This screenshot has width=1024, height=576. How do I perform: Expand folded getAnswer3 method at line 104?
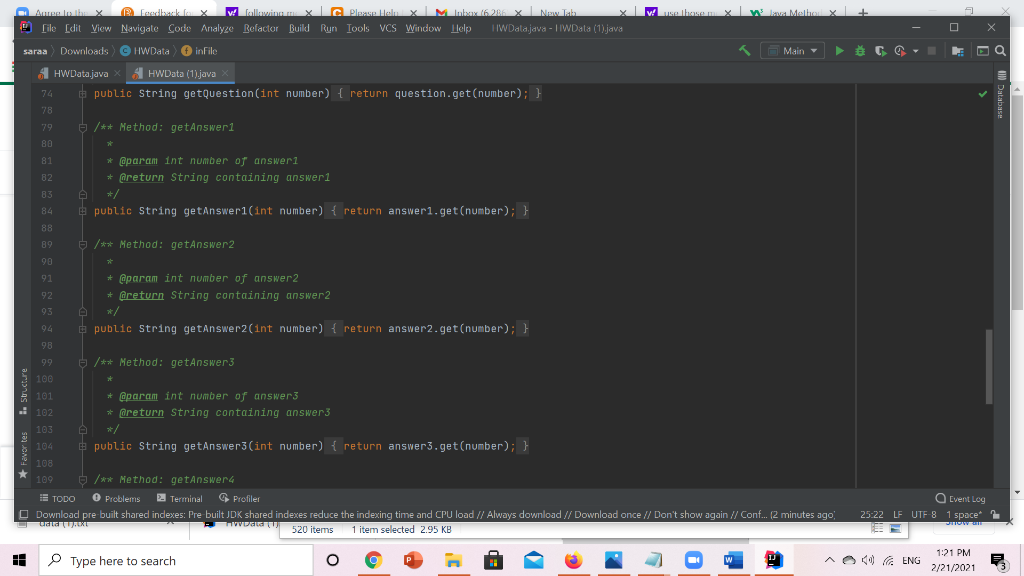[x=82, y=446]
